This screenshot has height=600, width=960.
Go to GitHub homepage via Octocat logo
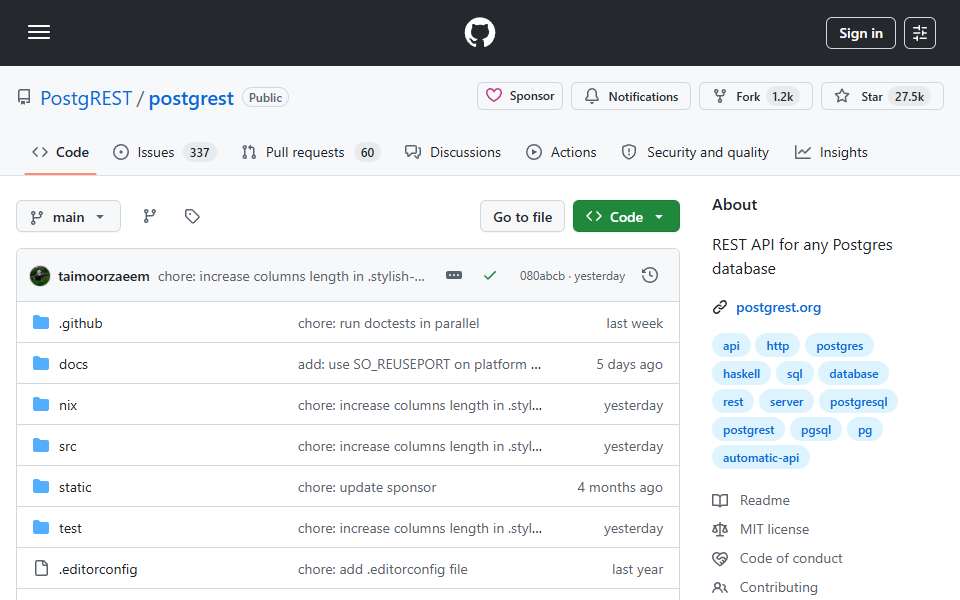tap(479, 32)
